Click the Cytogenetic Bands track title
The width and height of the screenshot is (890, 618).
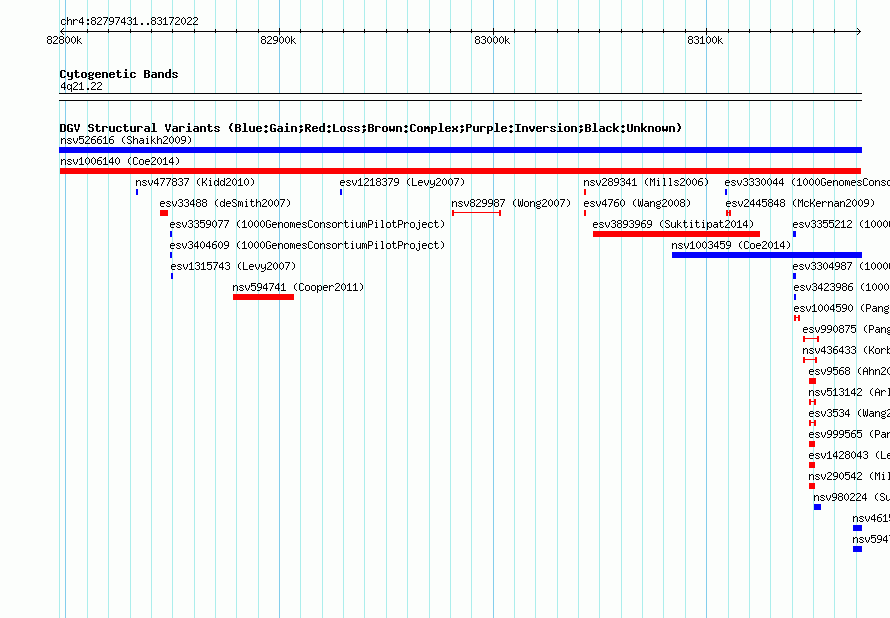pos(119,74)
